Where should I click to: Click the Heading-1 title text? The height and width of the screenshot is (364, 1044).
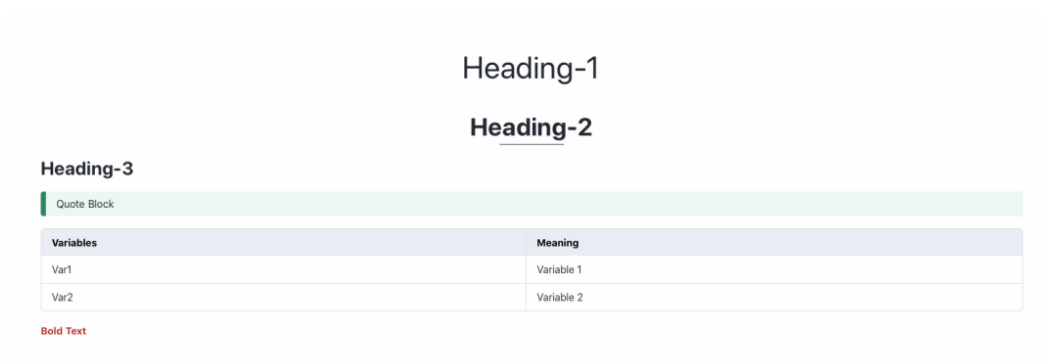531,69
